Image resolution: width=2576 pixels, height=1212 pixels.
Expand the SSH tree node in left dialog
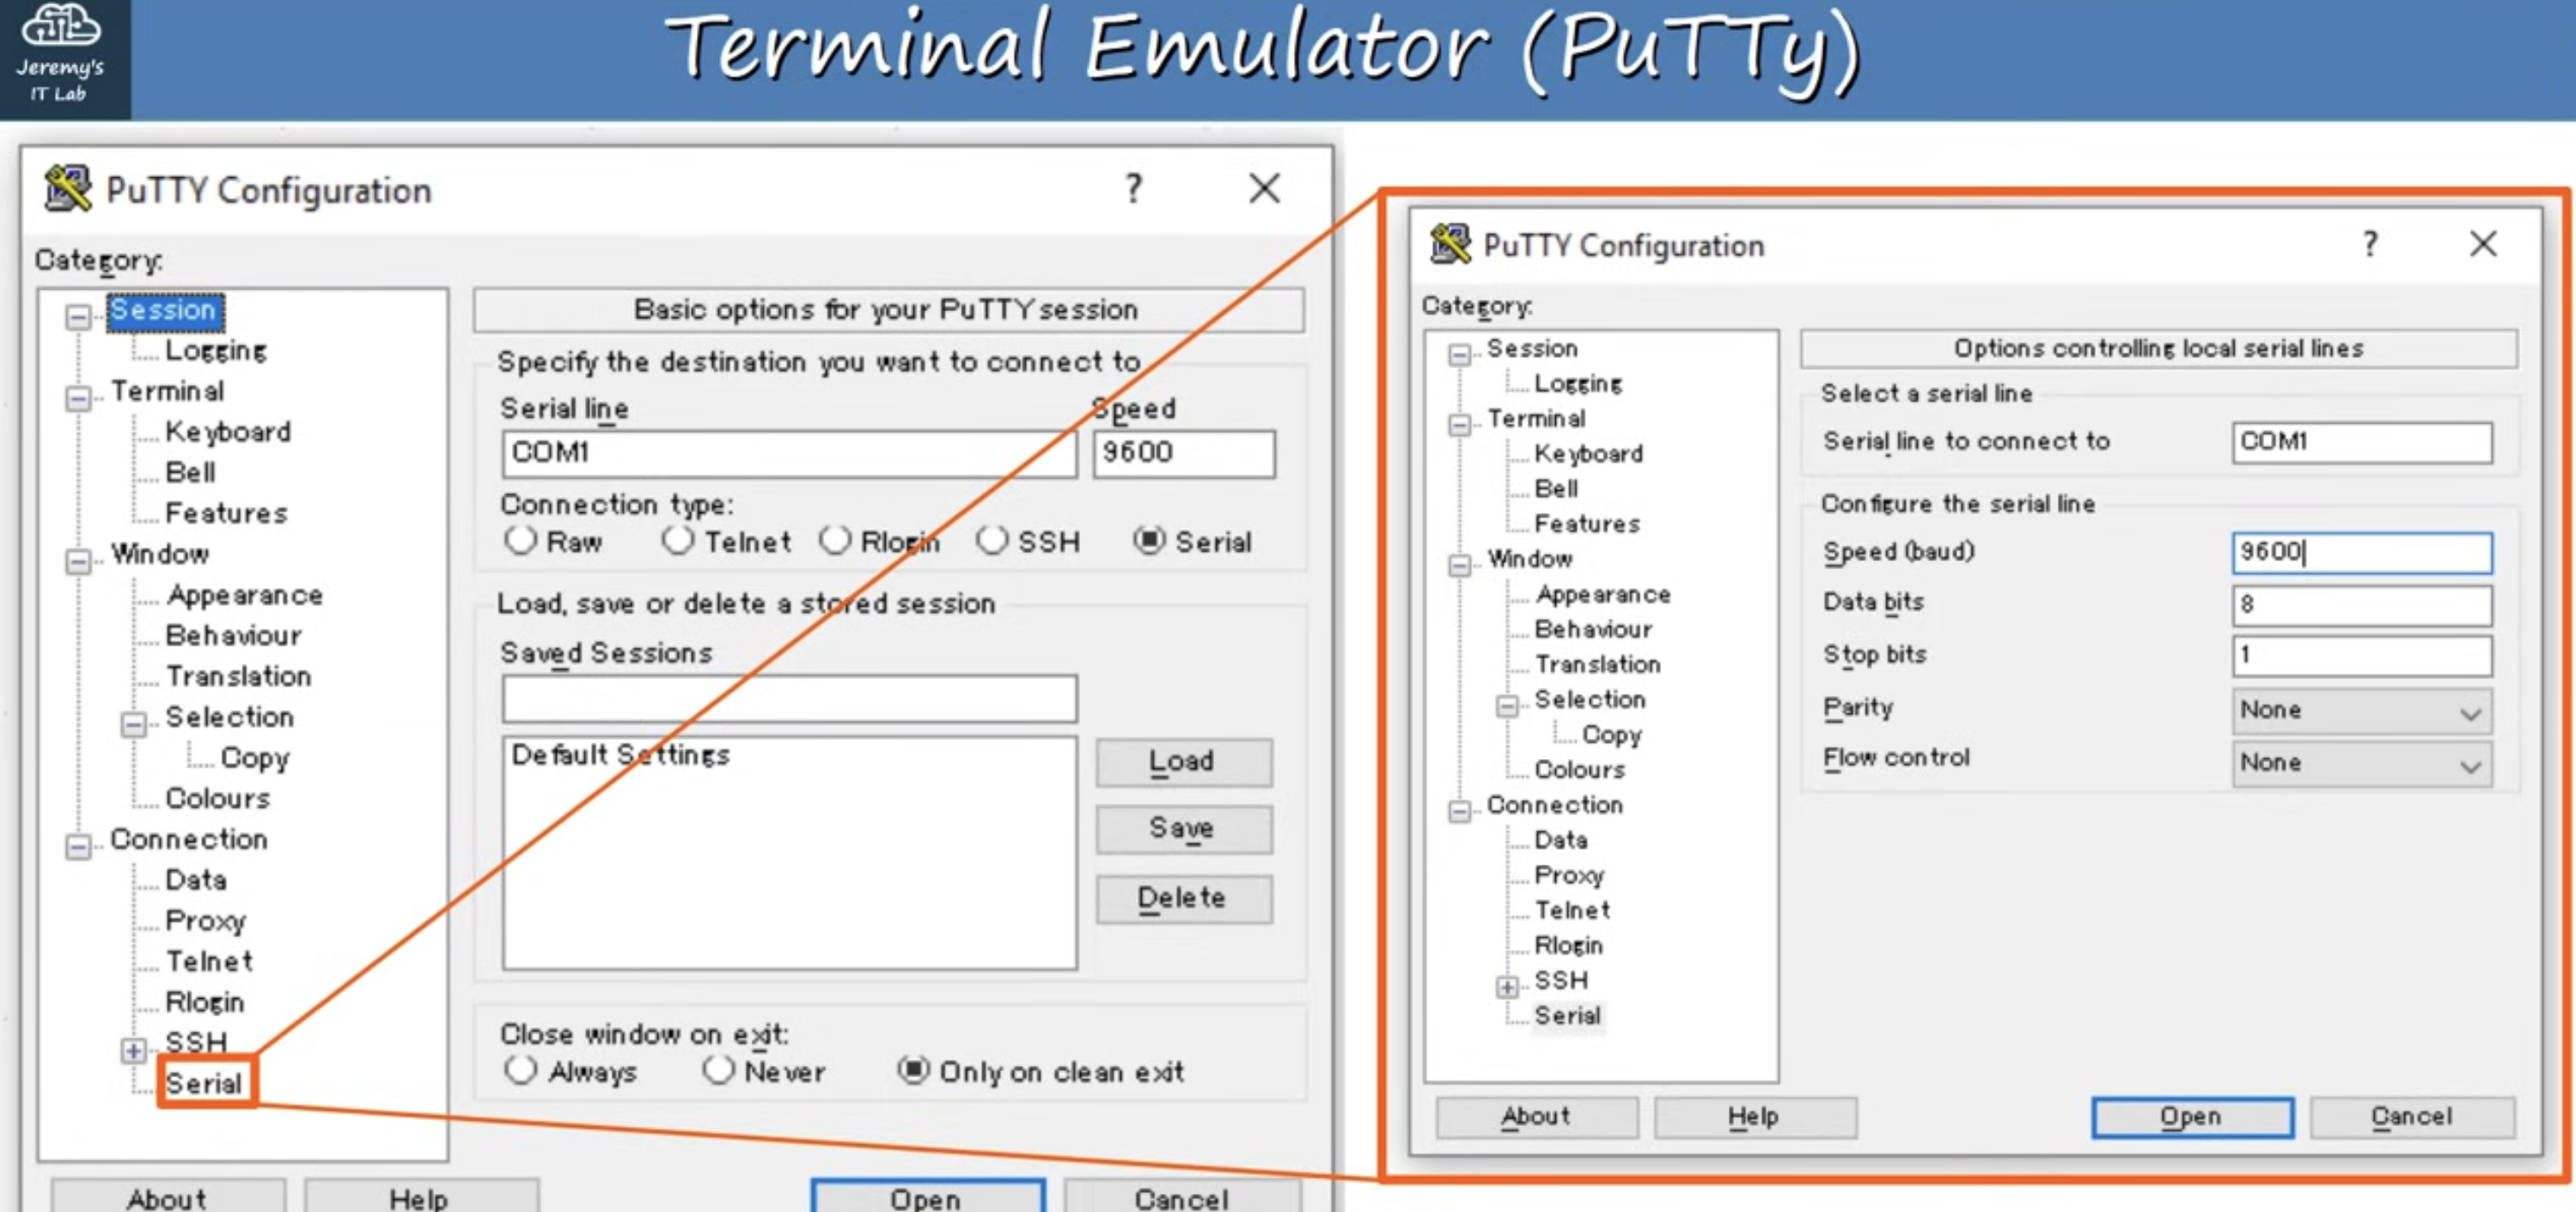pyautogui.click(x=133, y=1051)
